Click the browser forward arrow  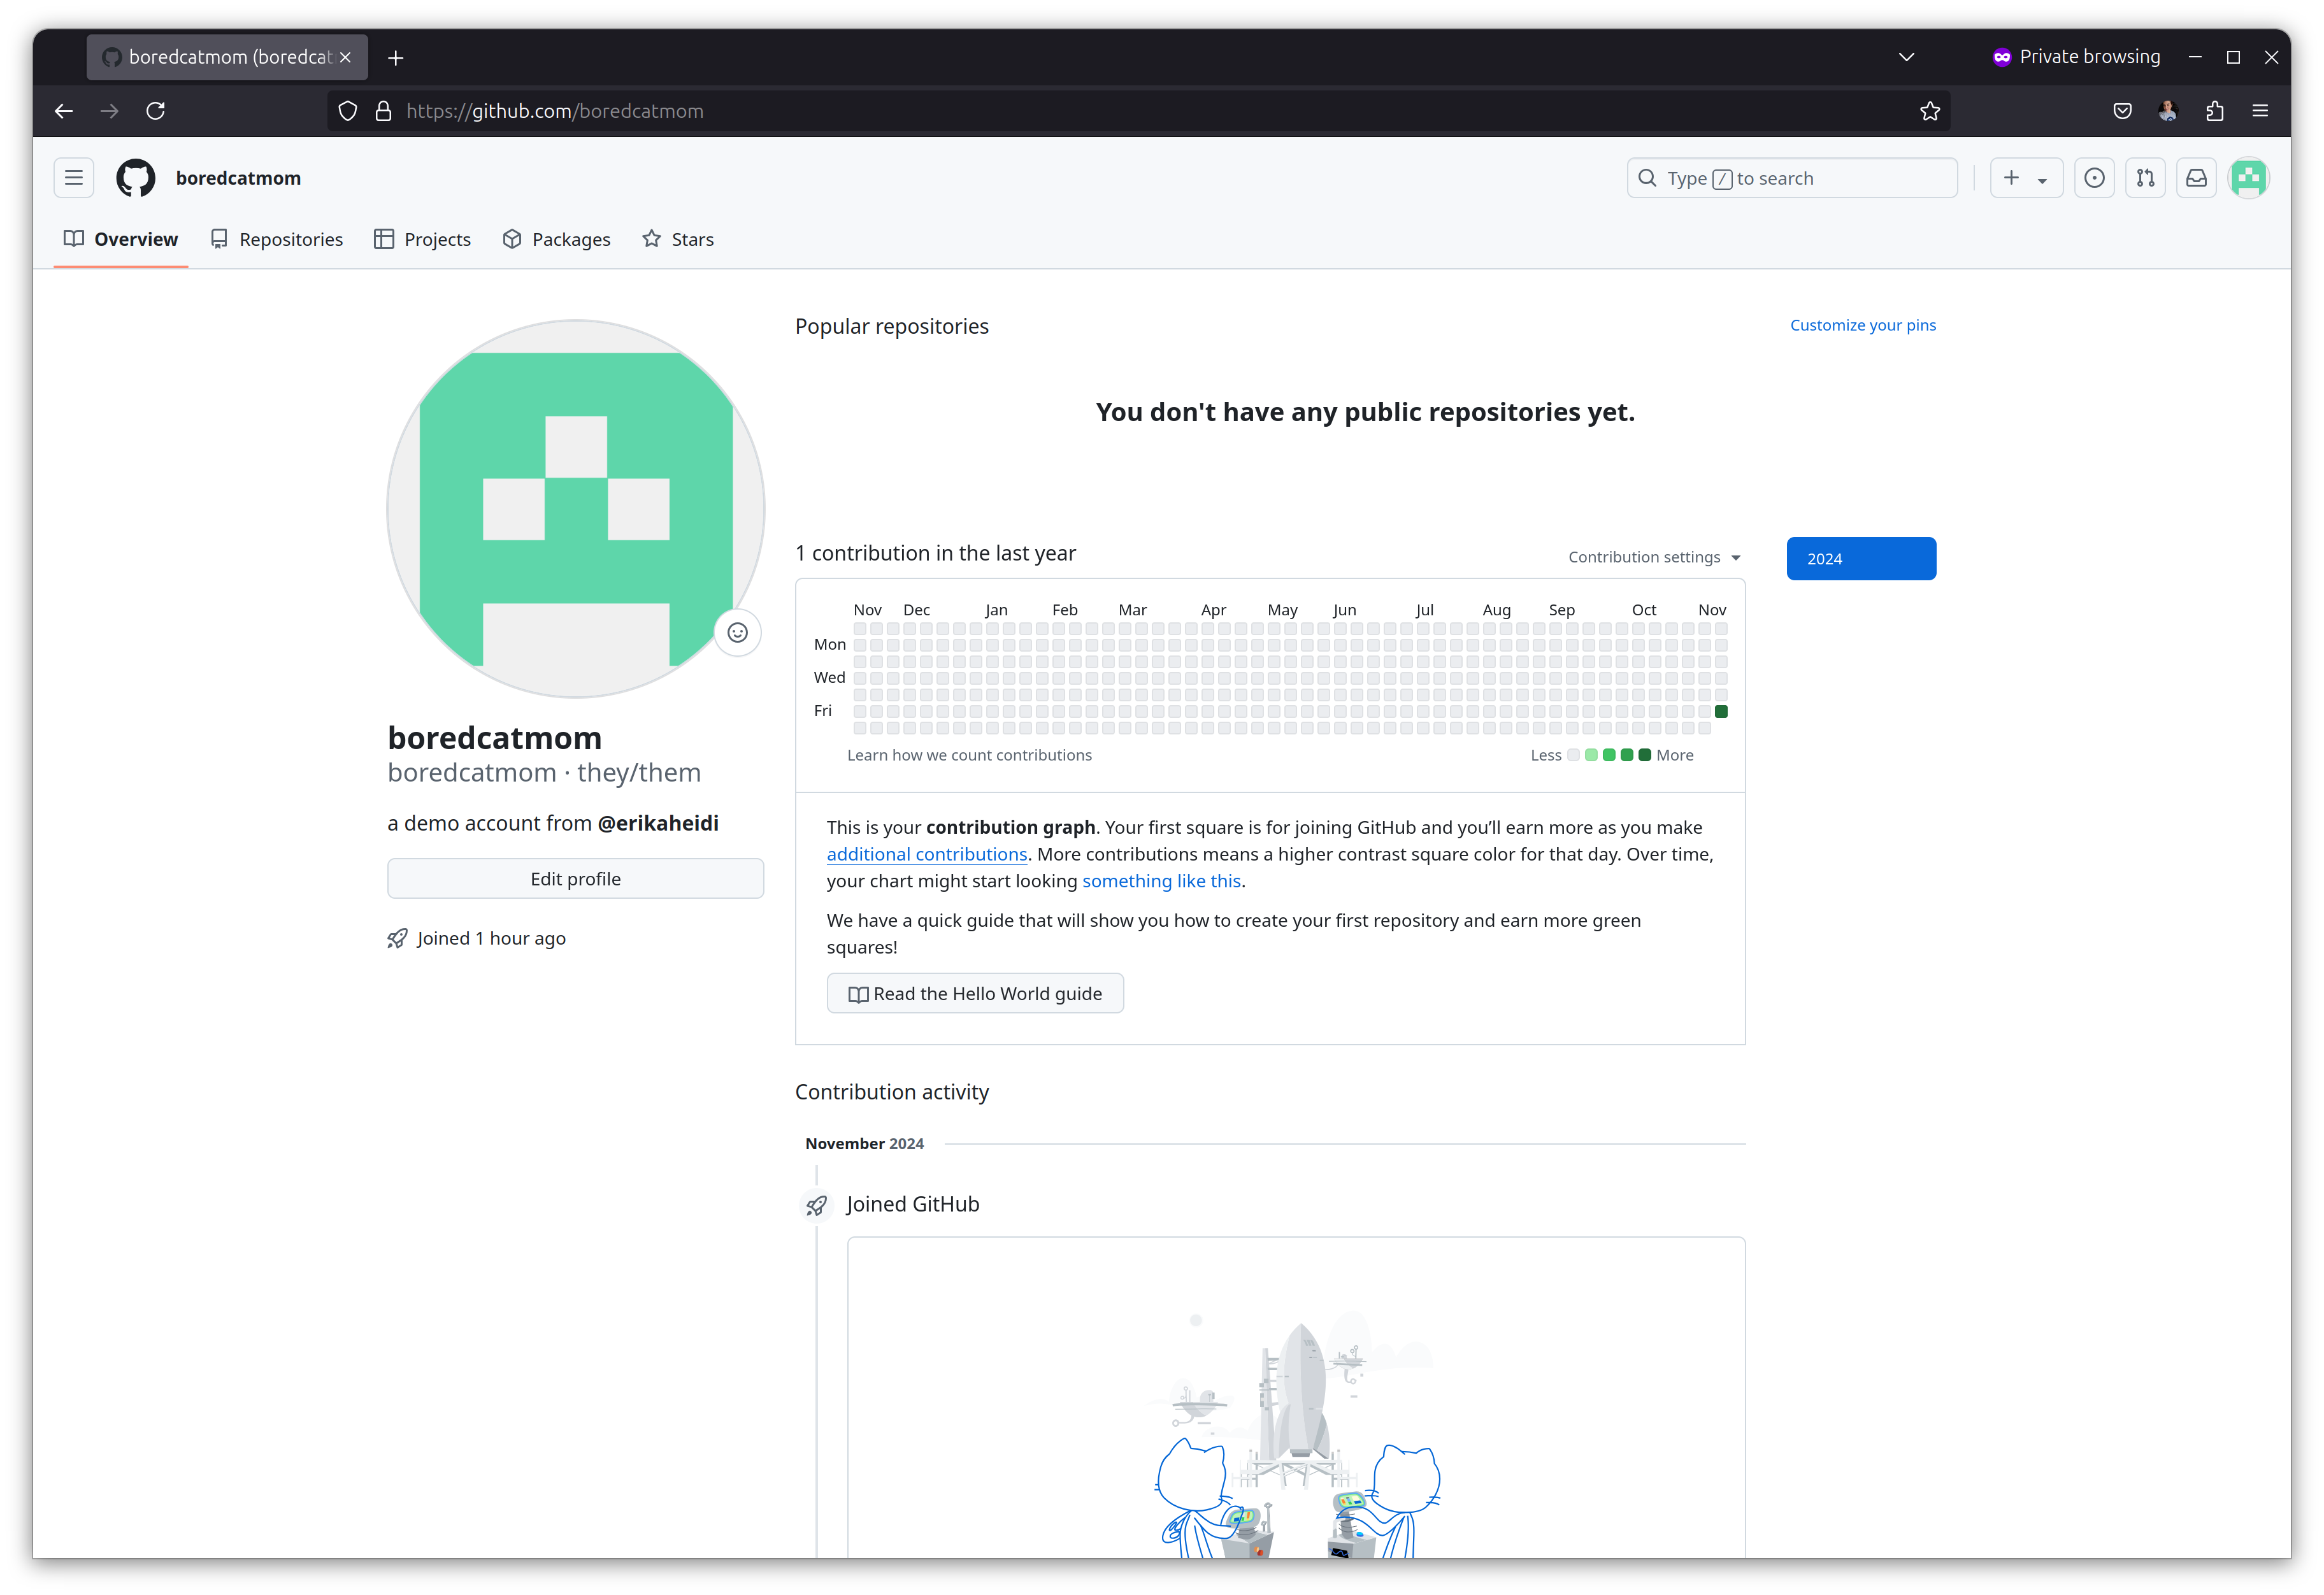[x=110, y=111]
